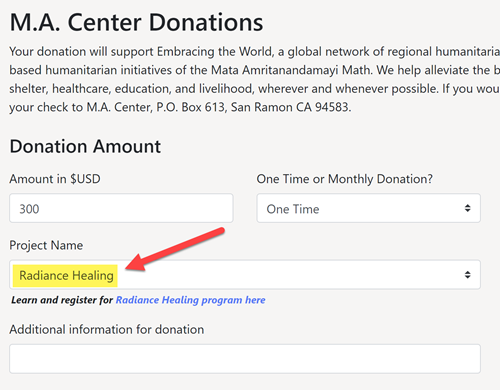Open the One Time or Monthly Donation dropdown
This screenshot has width=500, height=390.
[368, 208]
